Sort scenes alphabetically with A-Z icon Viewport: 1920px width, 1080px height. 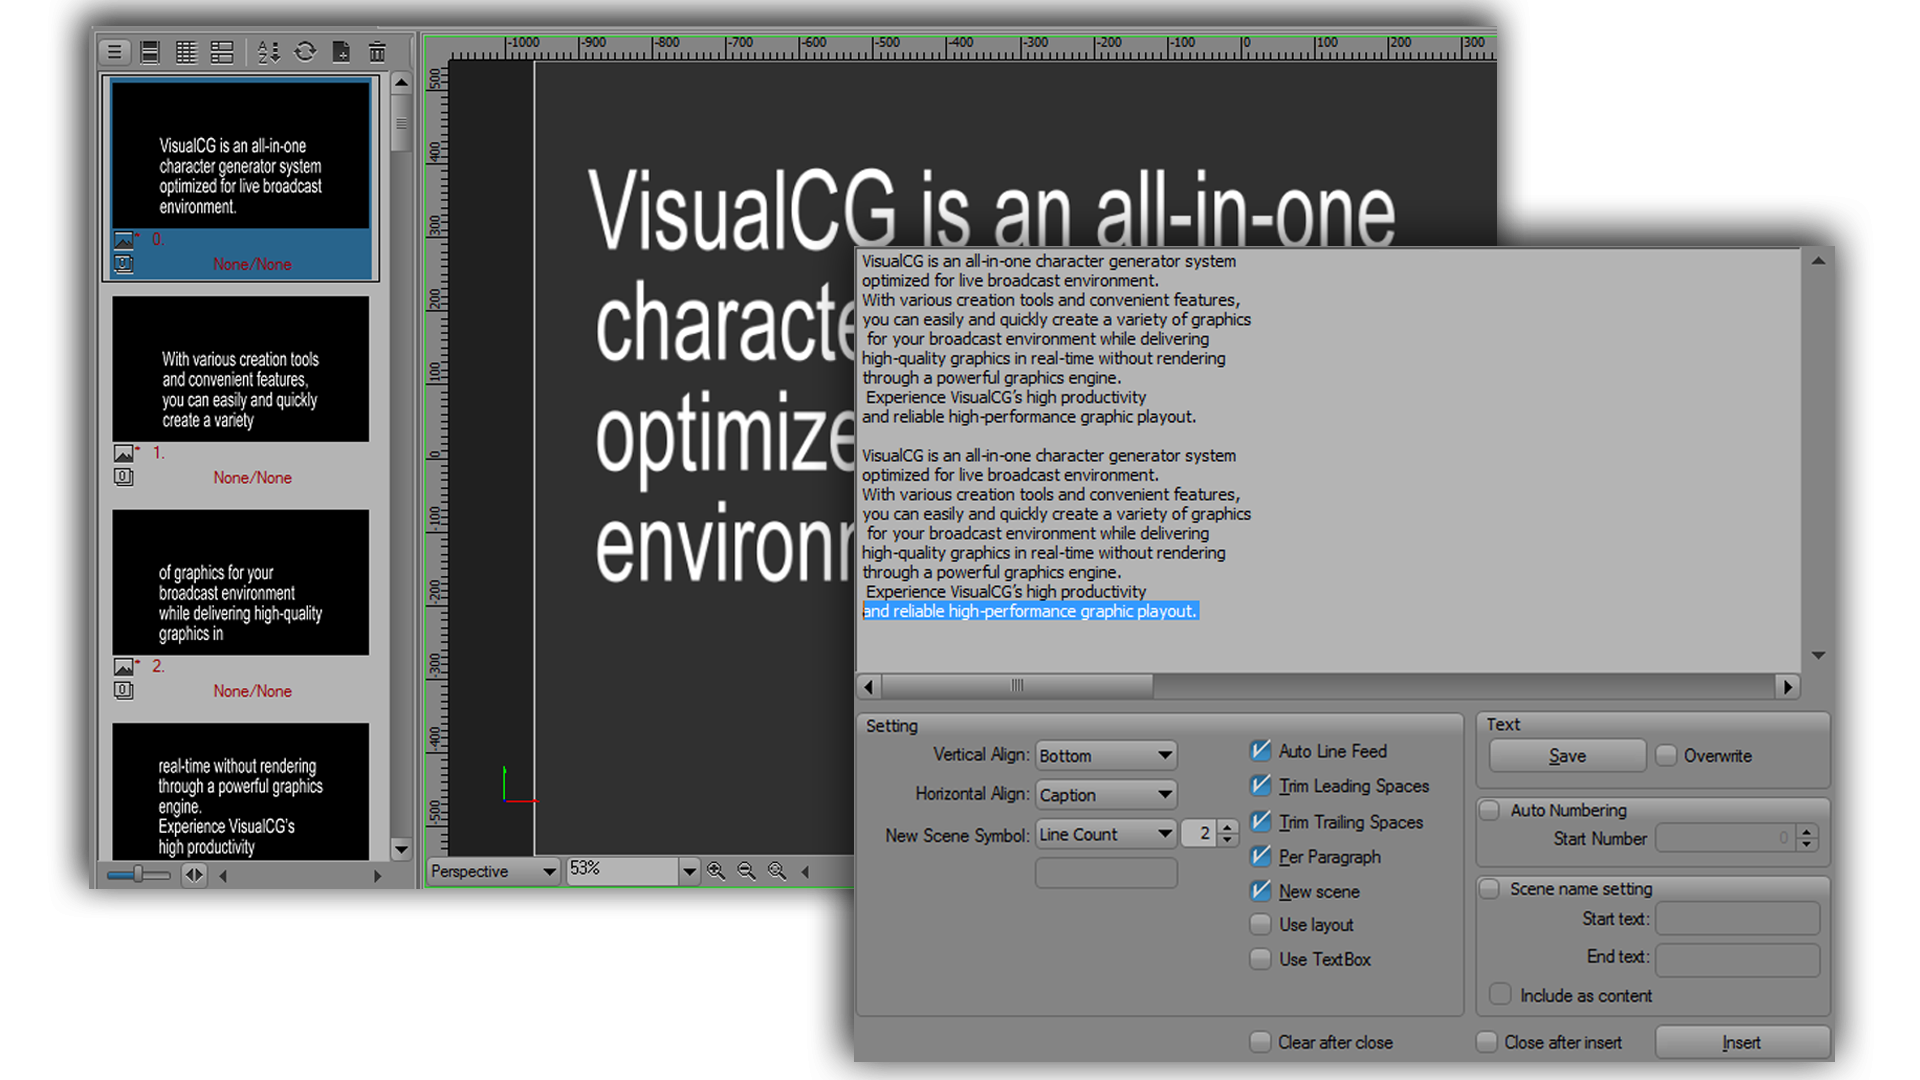click(x=268, y=52)
